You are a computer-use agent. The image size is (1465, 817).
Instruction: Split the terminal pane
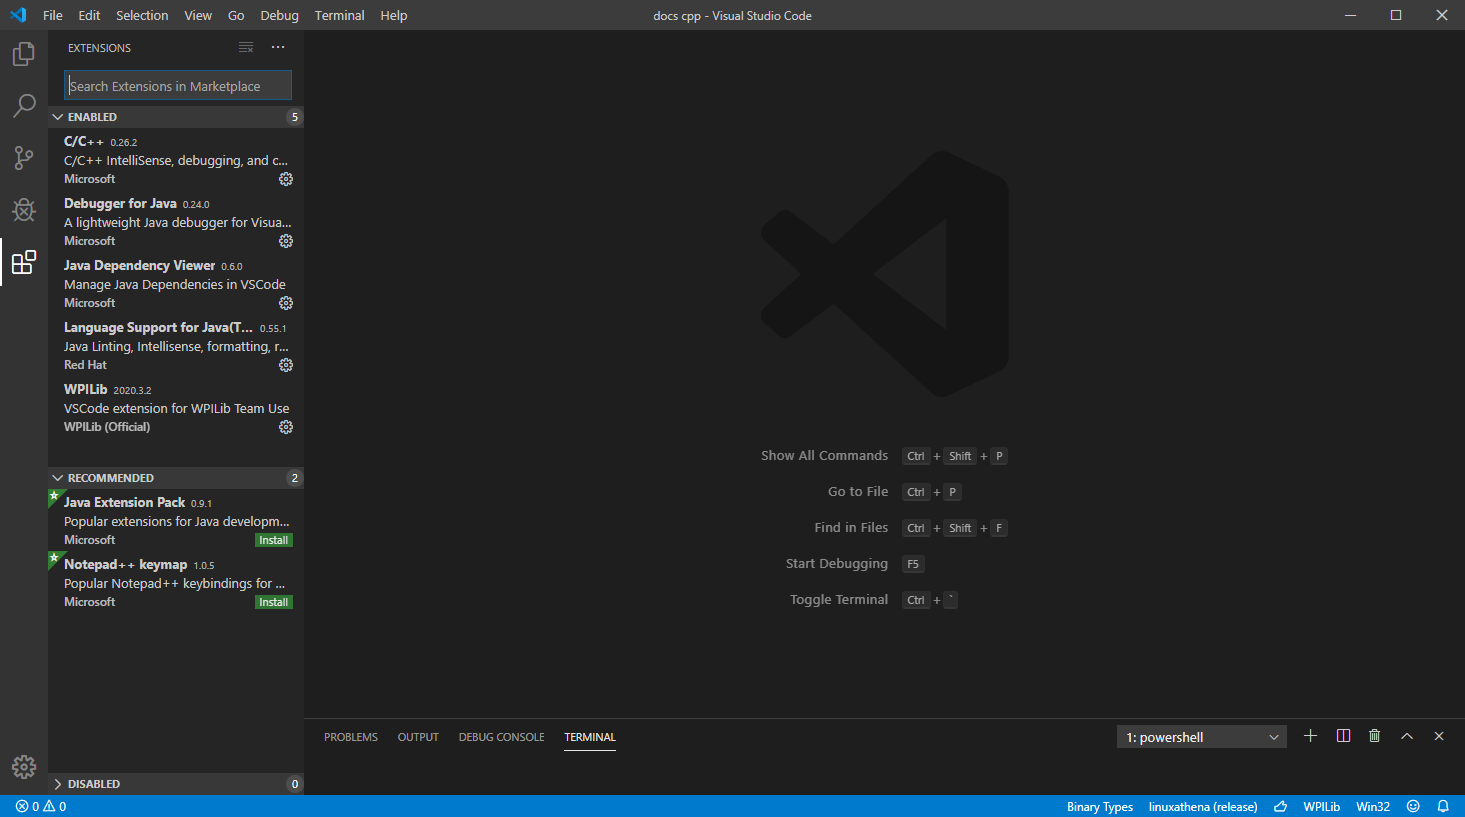(1343, 736)
